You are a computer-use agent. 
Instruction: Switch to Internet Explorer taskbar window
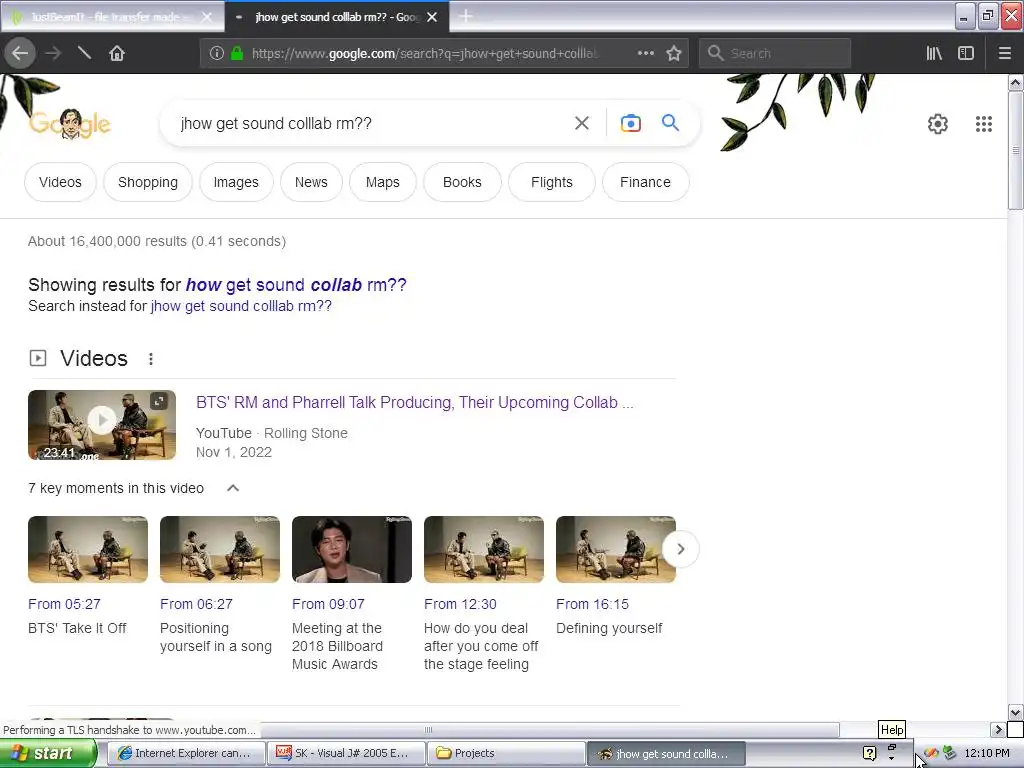pyautogui.click(x=186, y=753)
